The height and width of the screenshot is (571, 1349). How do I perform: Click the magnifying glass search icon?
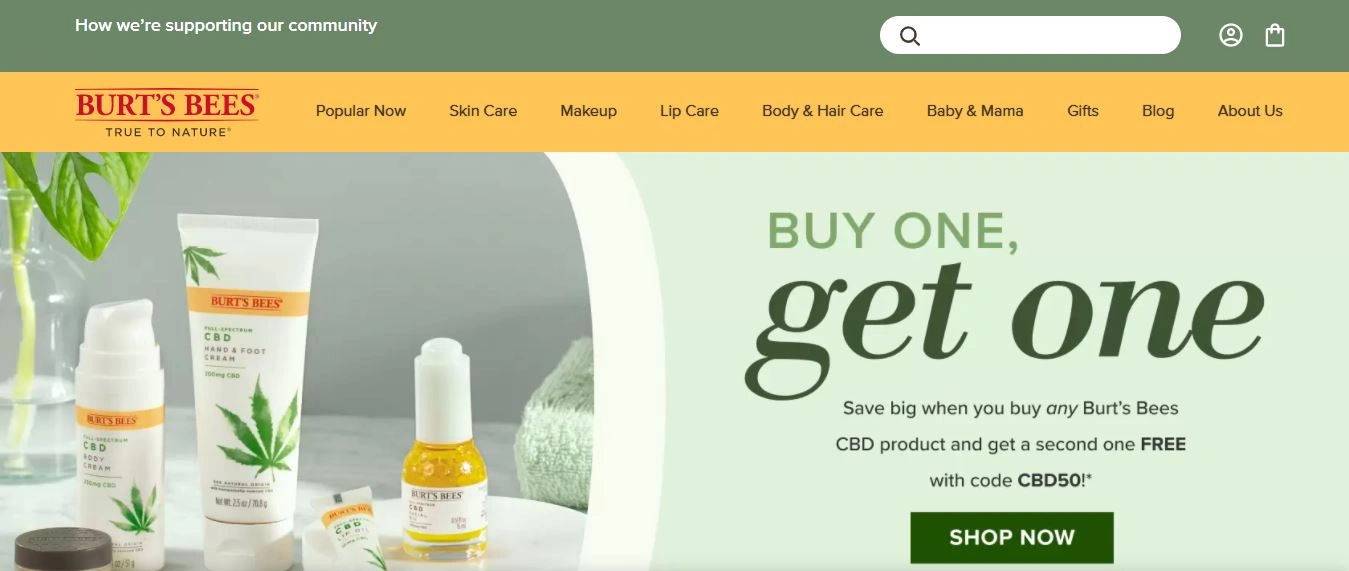point(909,36)
